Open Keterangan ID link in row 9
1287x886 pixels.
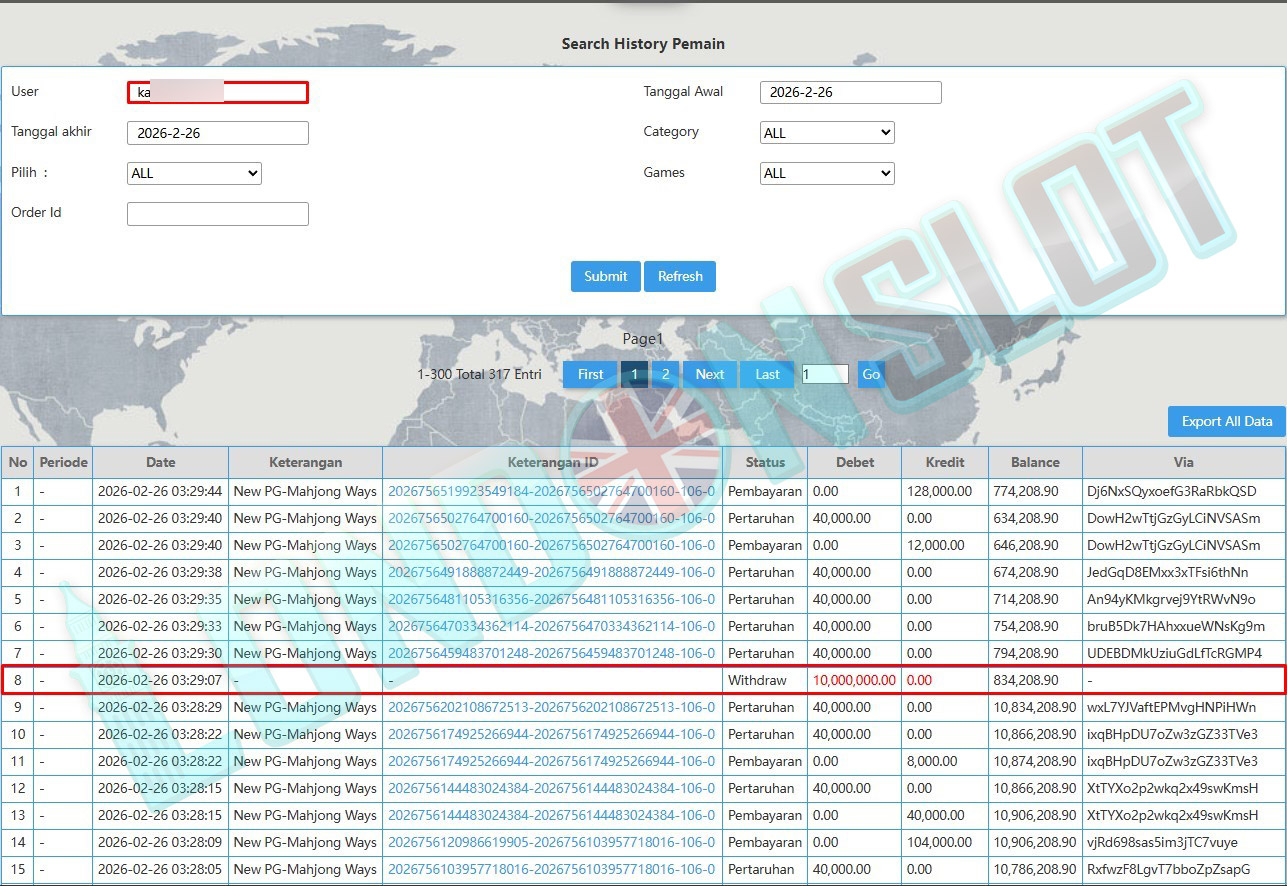(x=551, y=707)
